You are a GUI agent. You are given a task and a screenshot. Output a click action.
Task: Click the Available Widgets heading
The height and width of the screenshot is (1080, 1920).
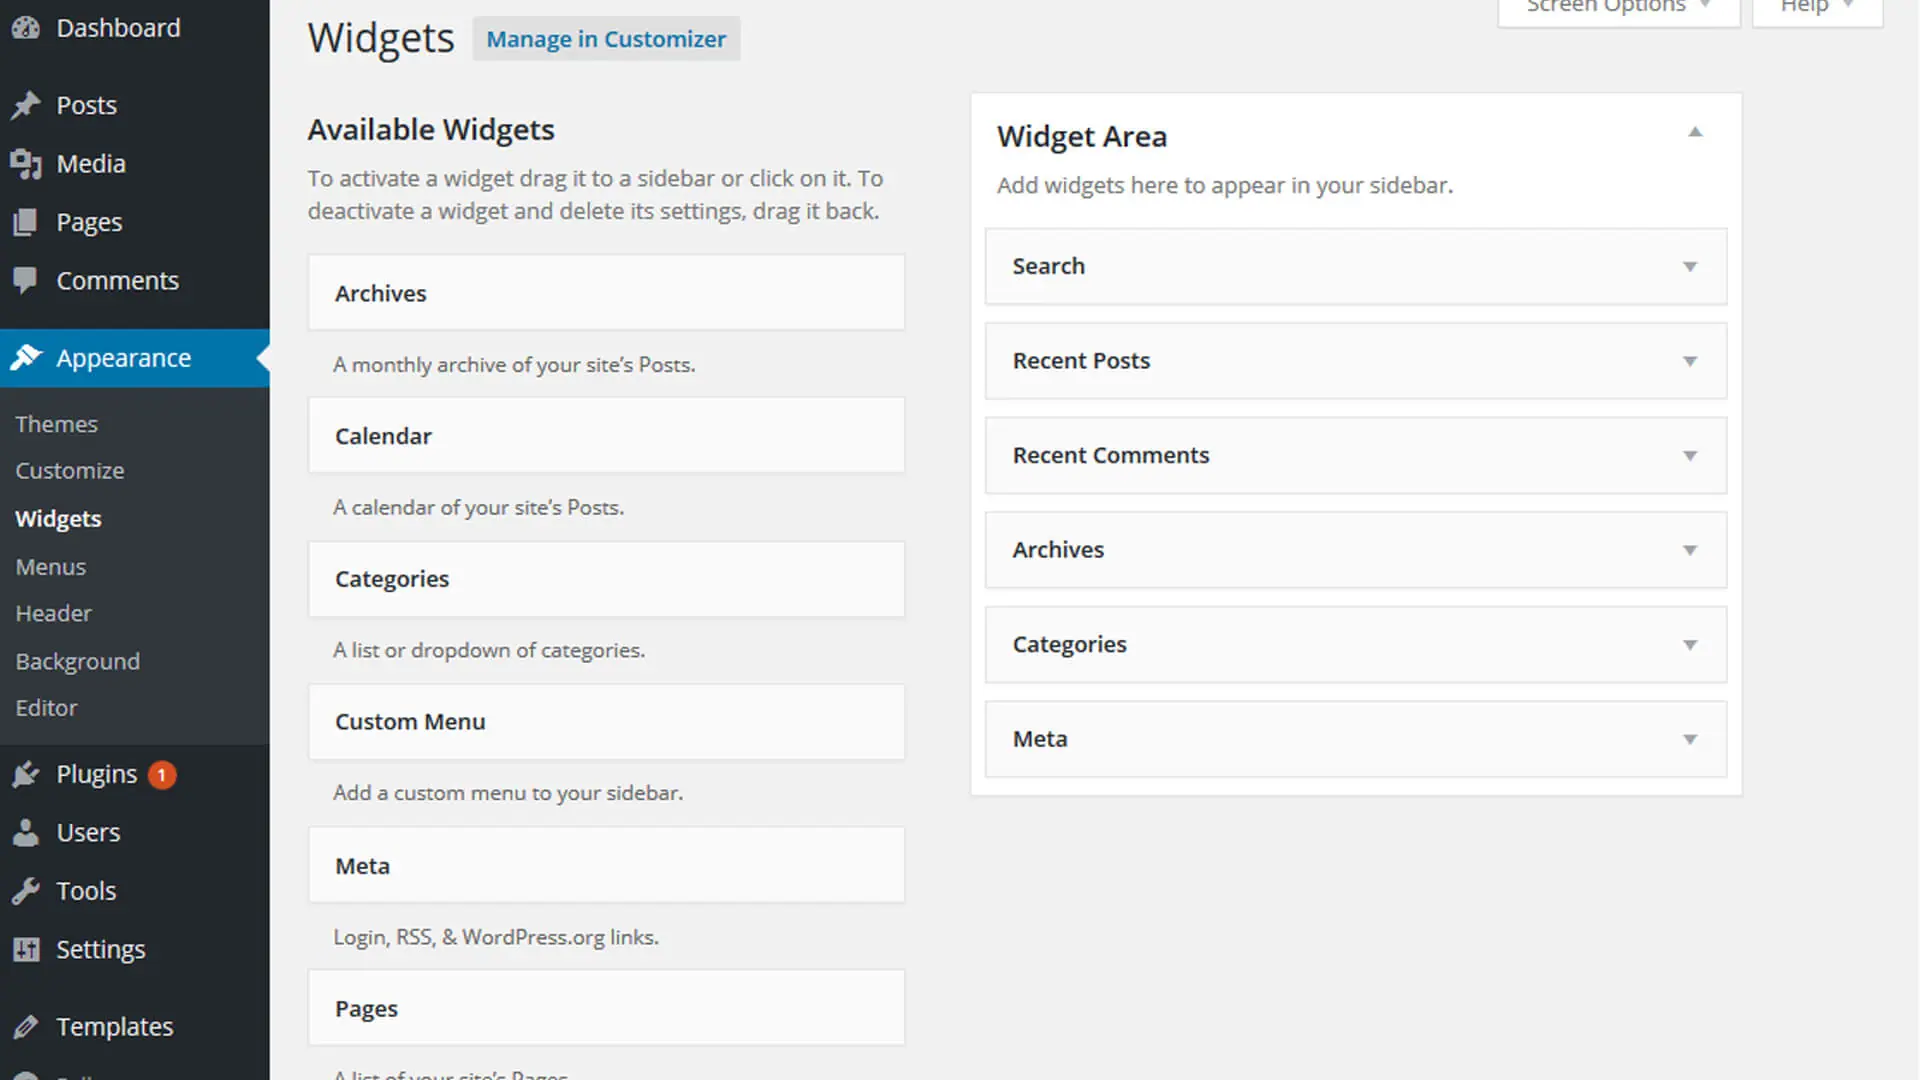pos(431,130)
